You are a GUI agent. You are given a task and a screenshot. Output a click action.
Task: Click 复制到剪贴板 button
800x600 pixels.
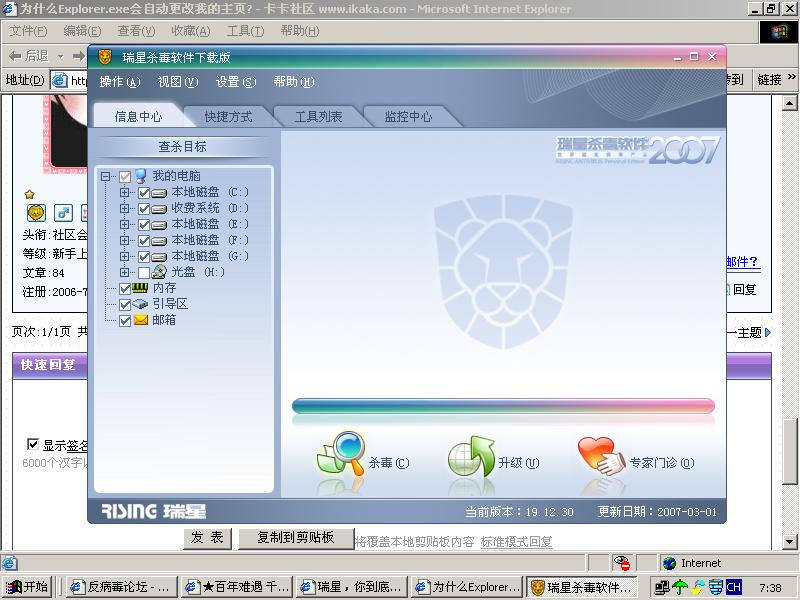coord(296,538)
